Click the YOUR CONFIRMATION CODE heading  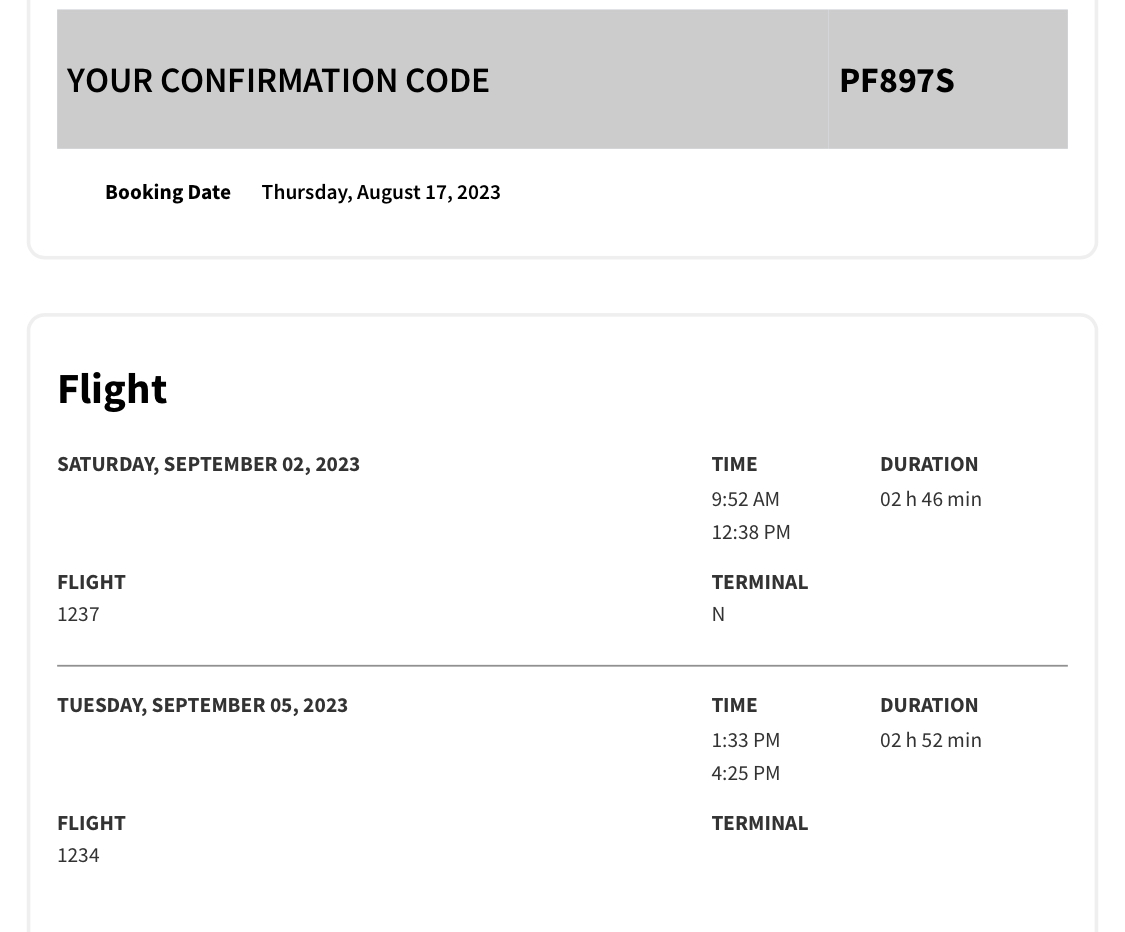coord(278,80)
